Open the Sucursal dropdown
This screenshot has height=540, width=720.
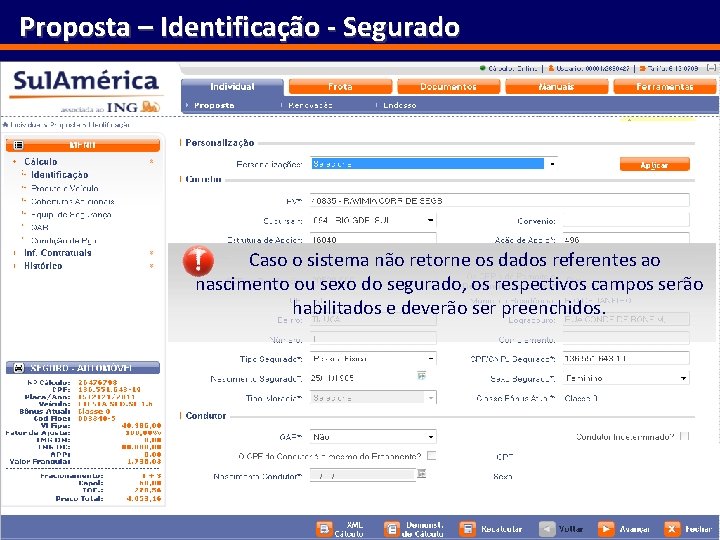372,220
